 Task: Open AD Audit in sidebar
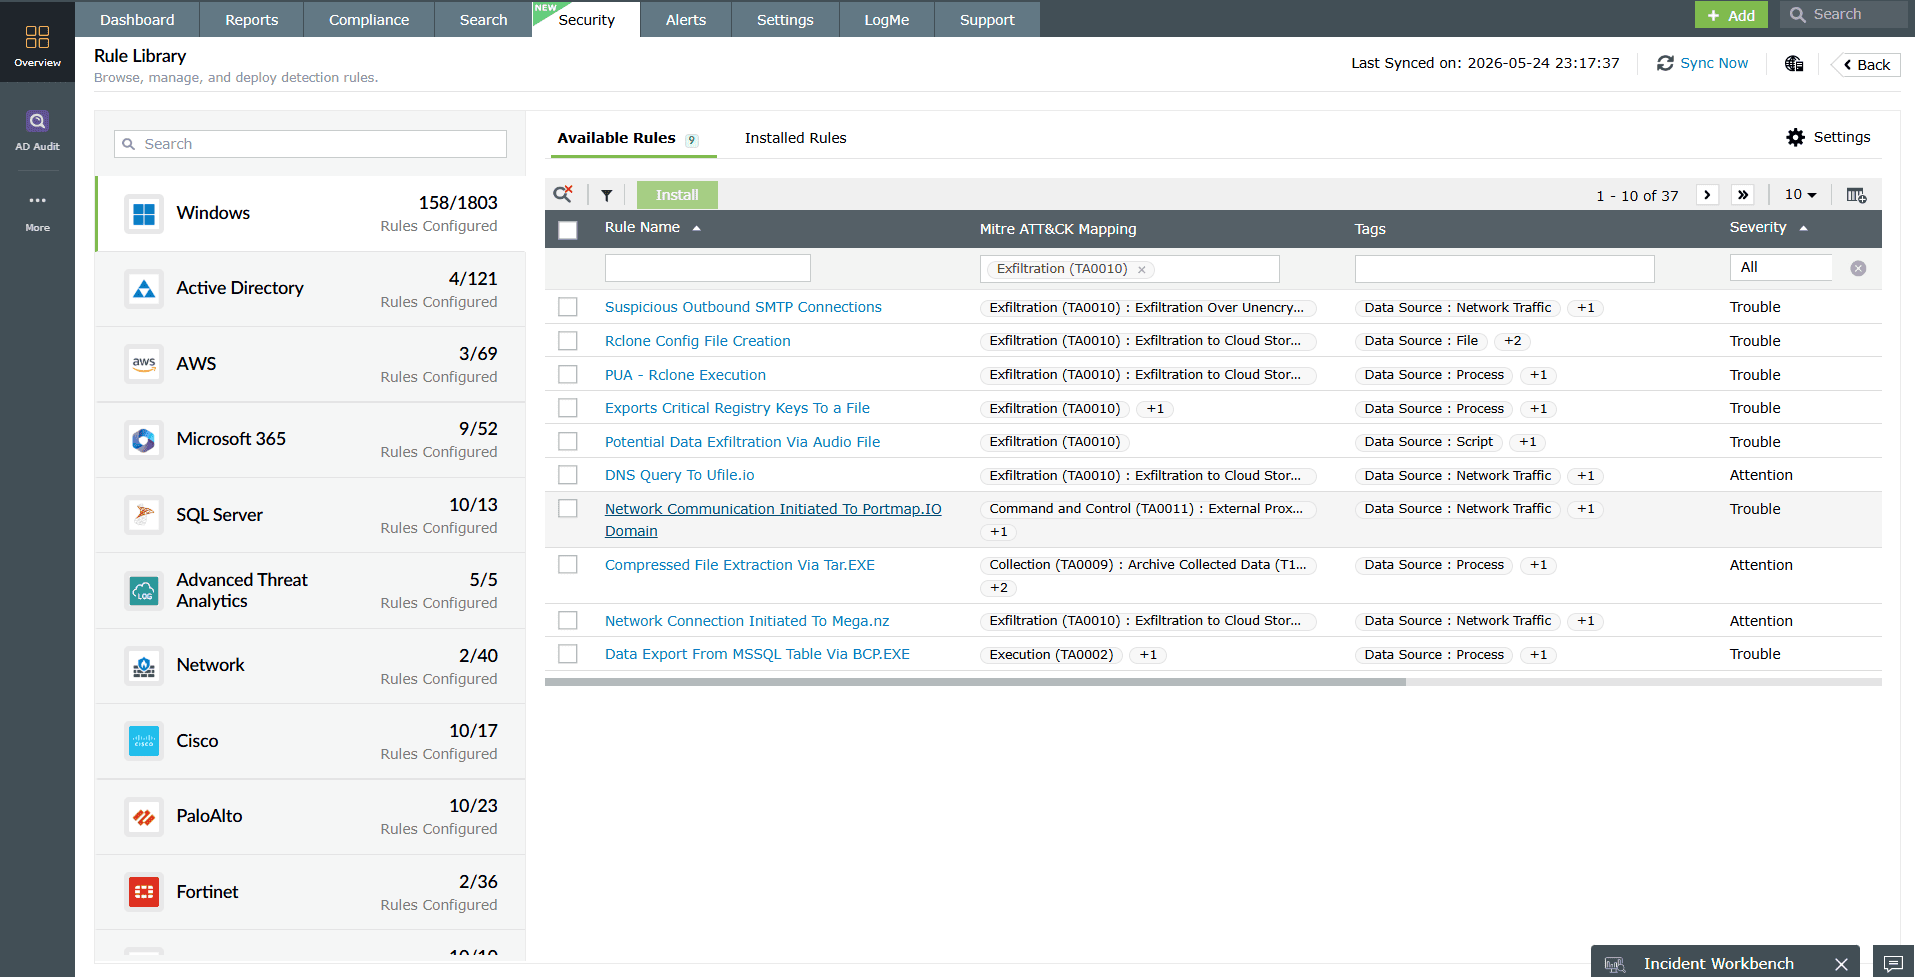coord(37,130)
